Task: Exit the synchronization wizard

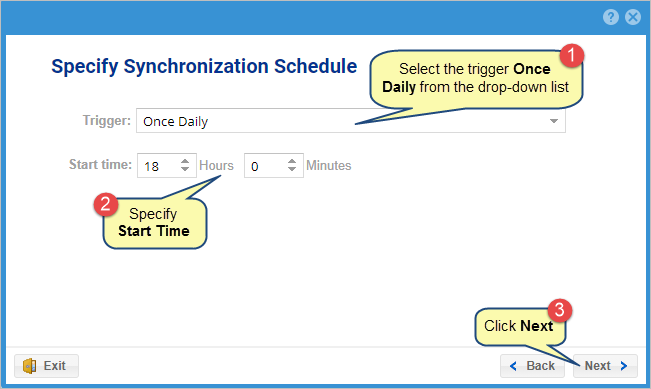Action: [46, 366]
